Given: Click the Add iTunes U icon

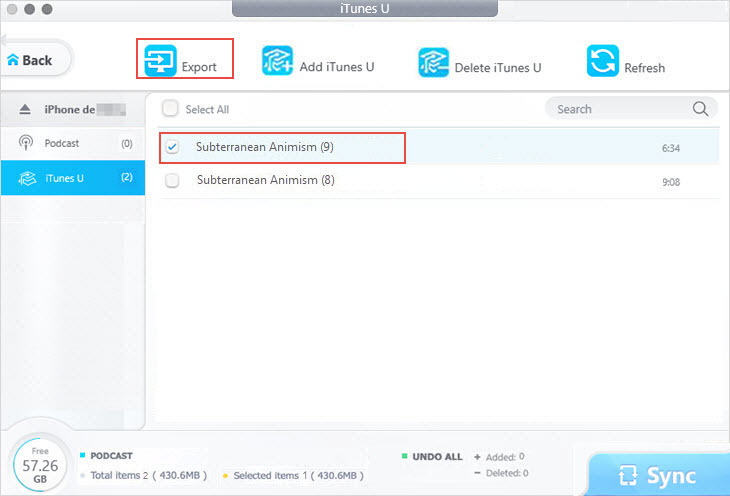Looking at the screenshot, I should pos(277,61).
